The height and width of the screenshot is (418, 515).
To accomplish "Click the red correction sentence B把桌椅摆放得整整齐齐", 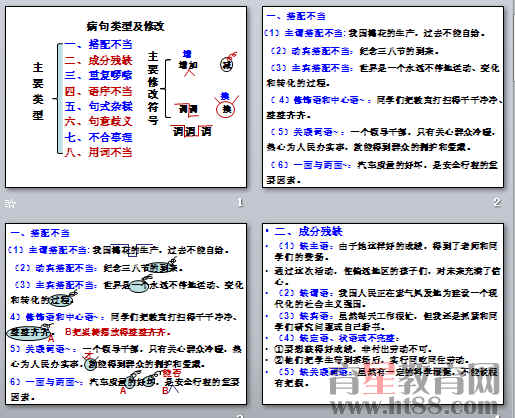I will pos(118,332).
